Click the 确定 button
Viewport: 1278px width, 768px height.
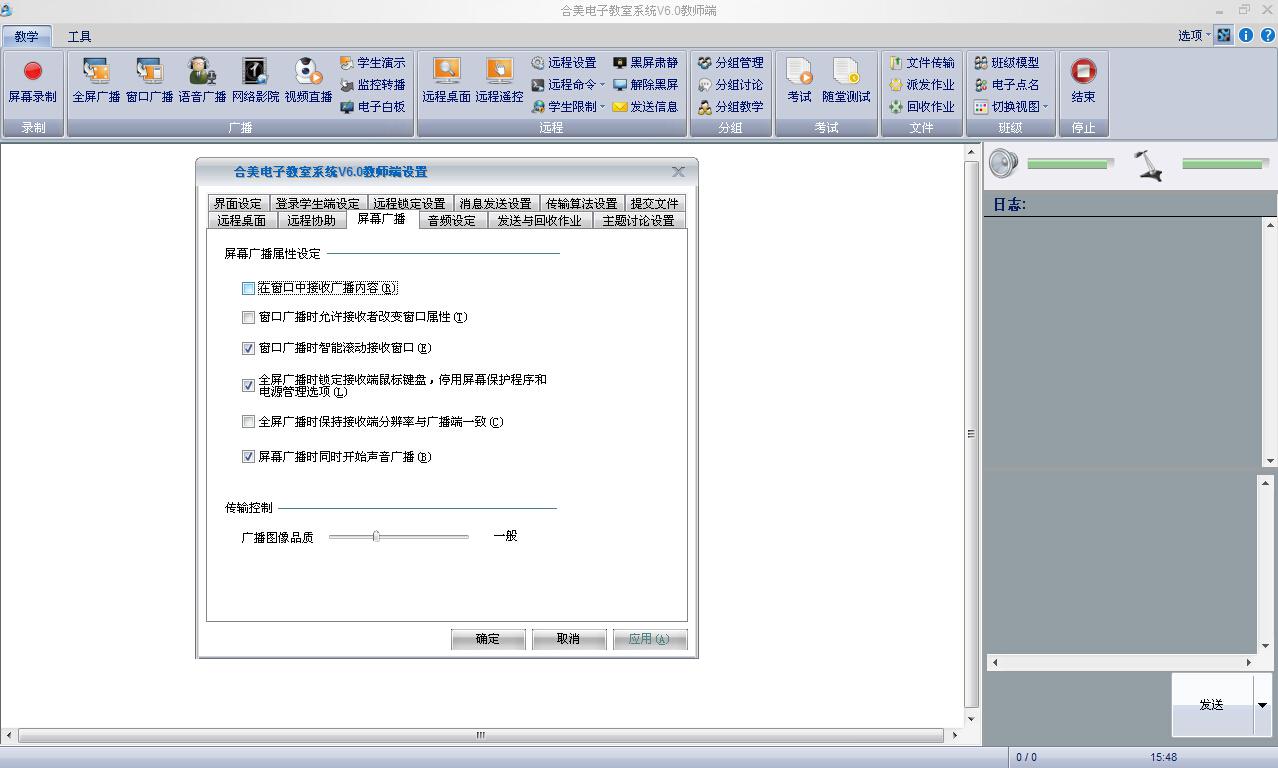tap(488, 639)
